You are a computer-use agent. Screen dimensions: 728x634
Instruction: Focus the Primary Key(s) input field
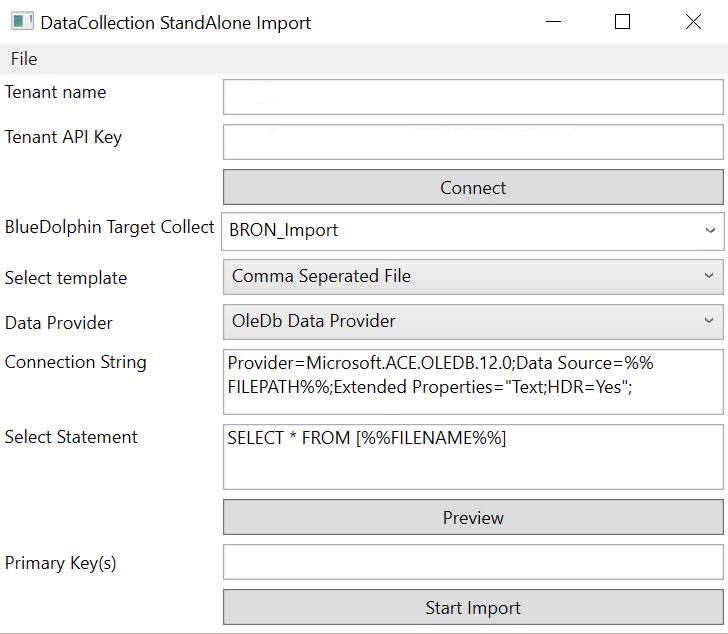473,562
